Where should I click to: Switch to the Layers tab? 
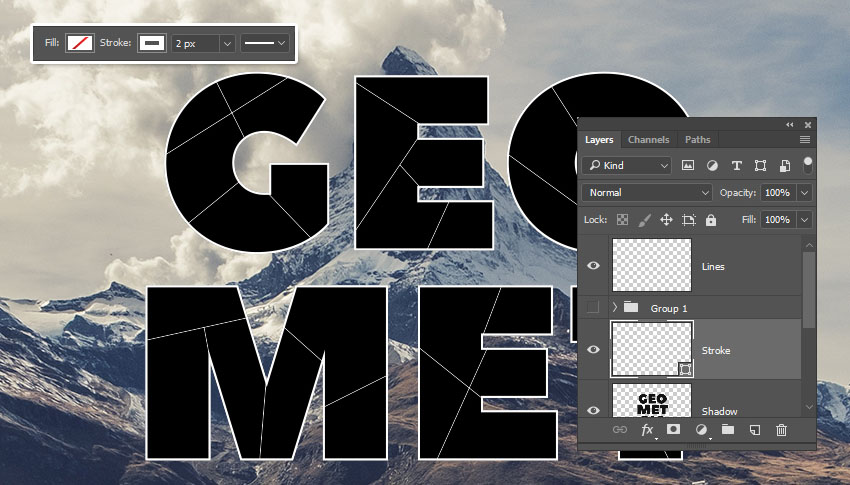coord(599,139)
